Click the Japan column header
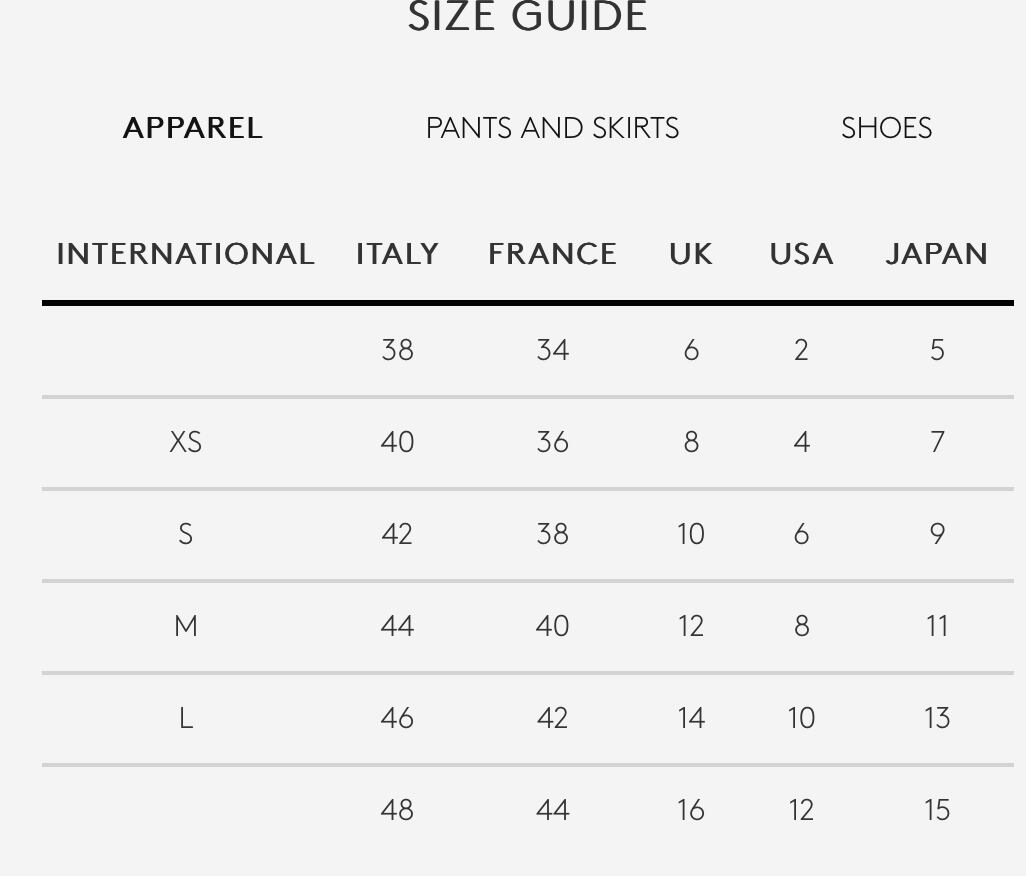1026x876 pixels. pyautogui.click(x=937, y=254)
